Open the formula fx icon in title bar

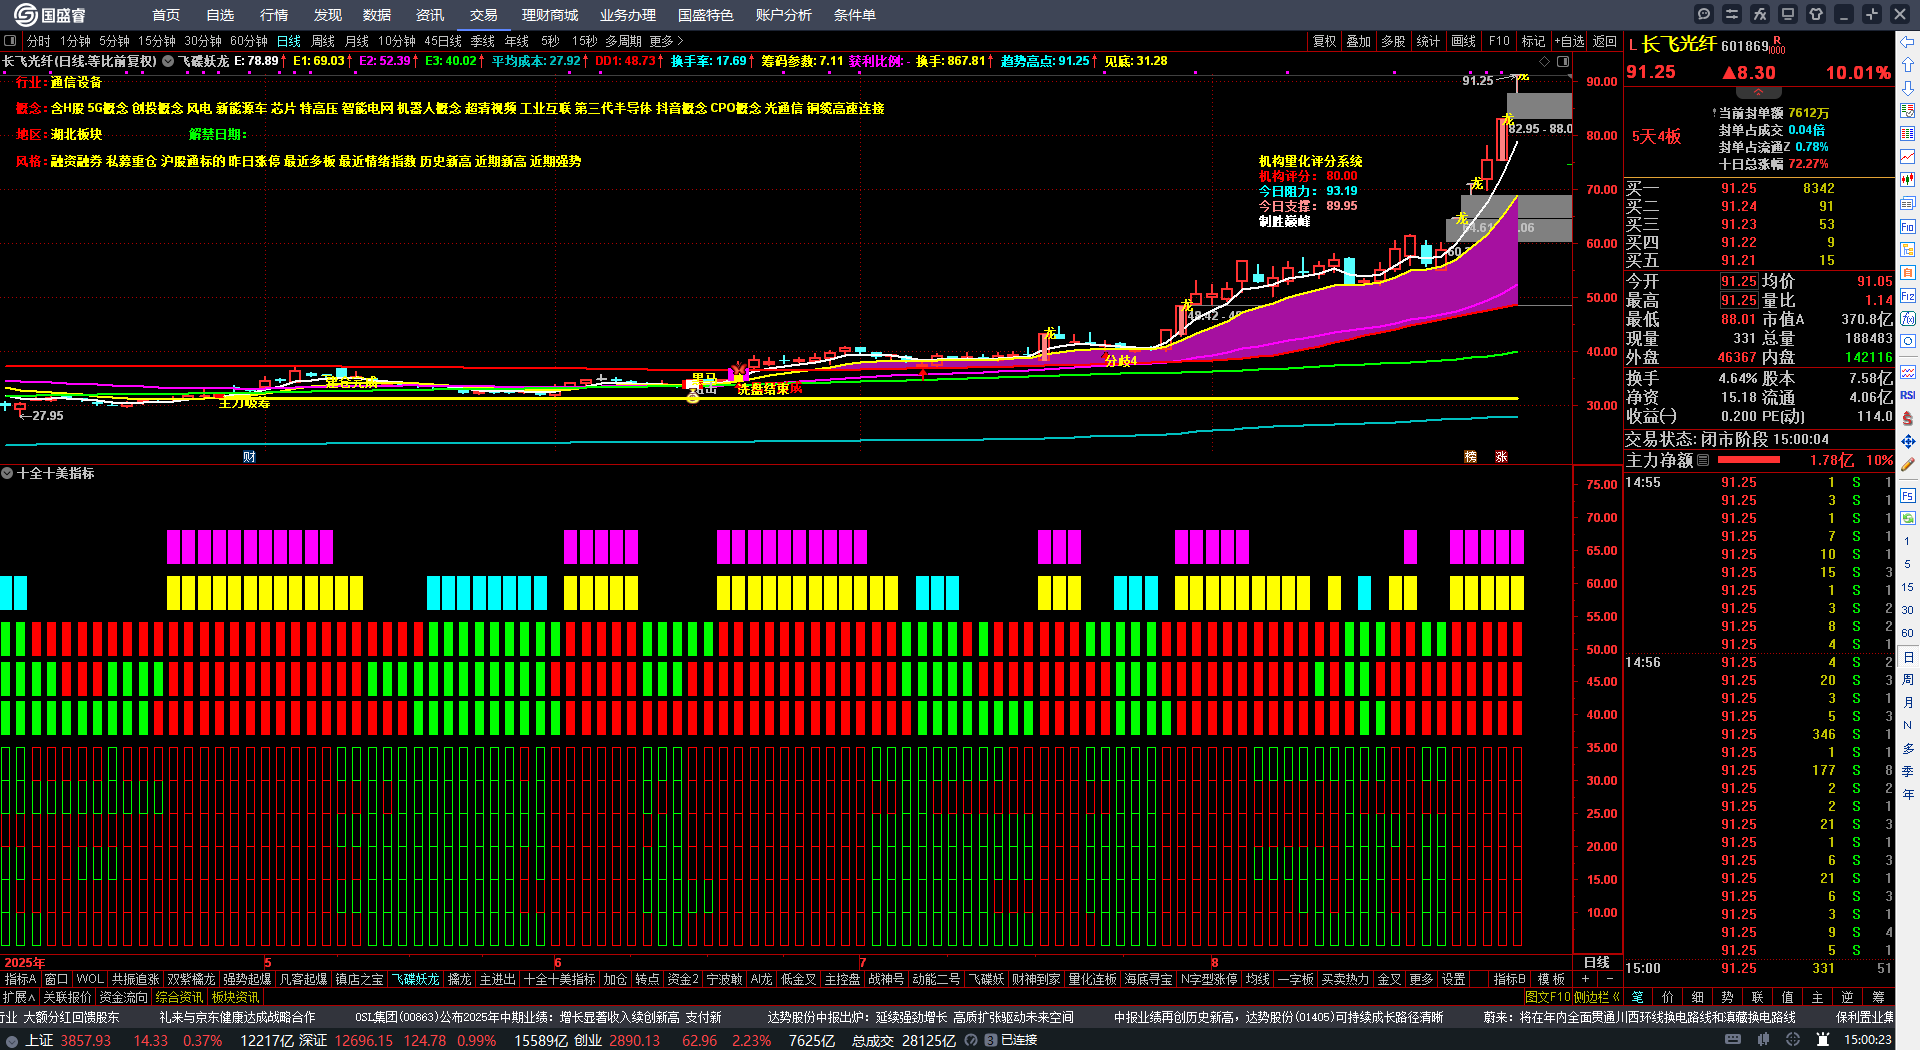1760,14
